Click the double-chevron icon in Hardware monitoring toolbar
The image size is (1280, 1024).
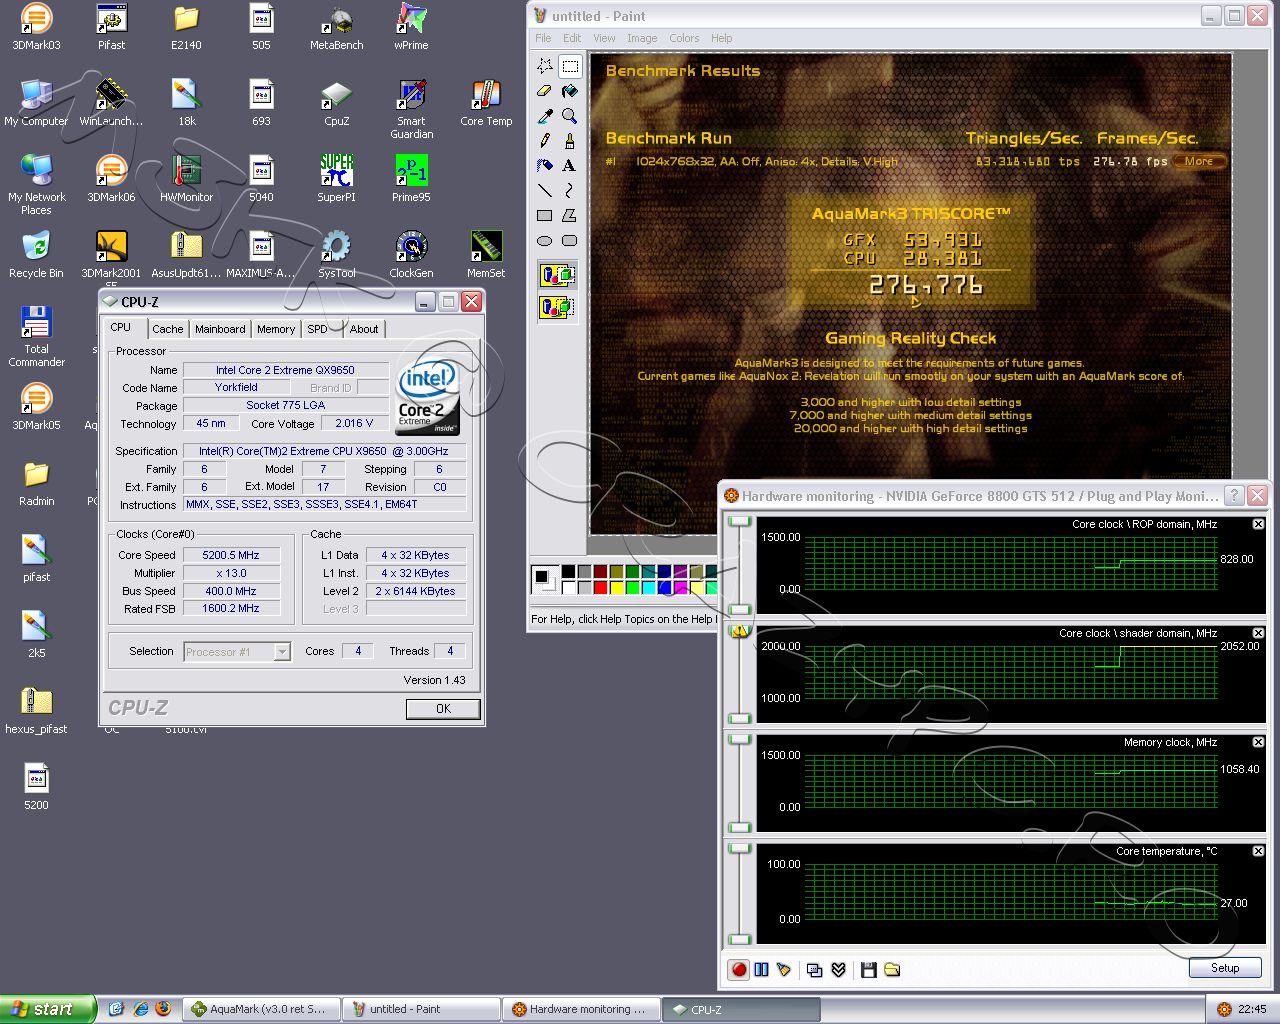839,969
